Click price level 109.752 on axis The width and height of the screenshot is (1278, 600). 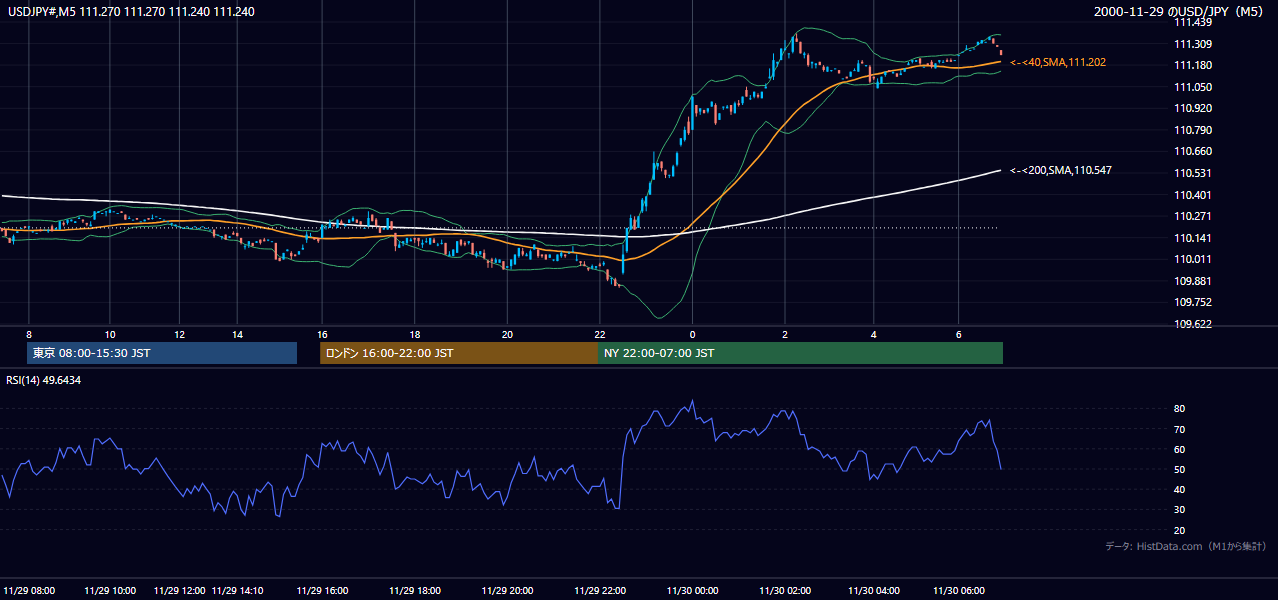click(x=1193, y=302)
